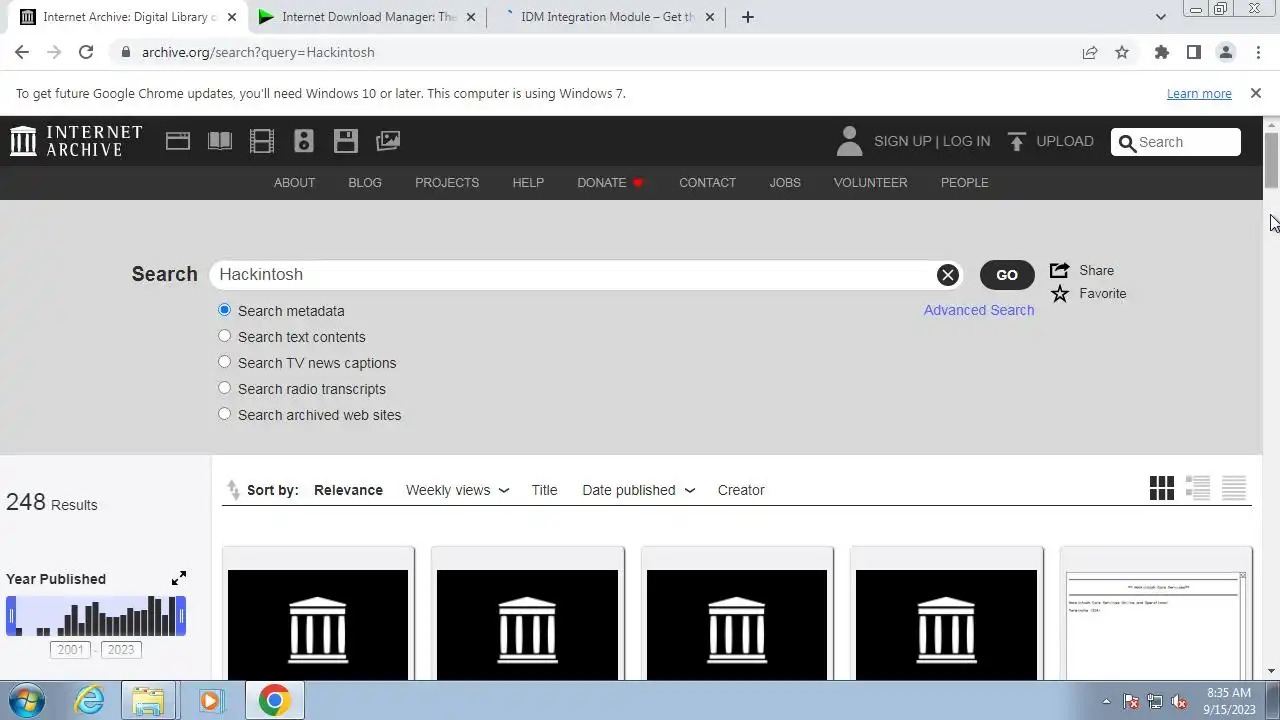Expand the Year Published histogram
1280x720 pixels.
click(179, 578)
